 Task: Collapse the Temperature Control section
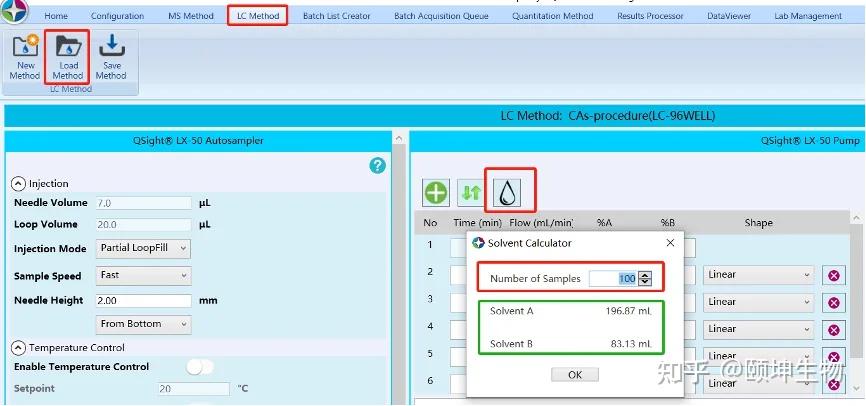pyautogui.click(x=18, y=347)
